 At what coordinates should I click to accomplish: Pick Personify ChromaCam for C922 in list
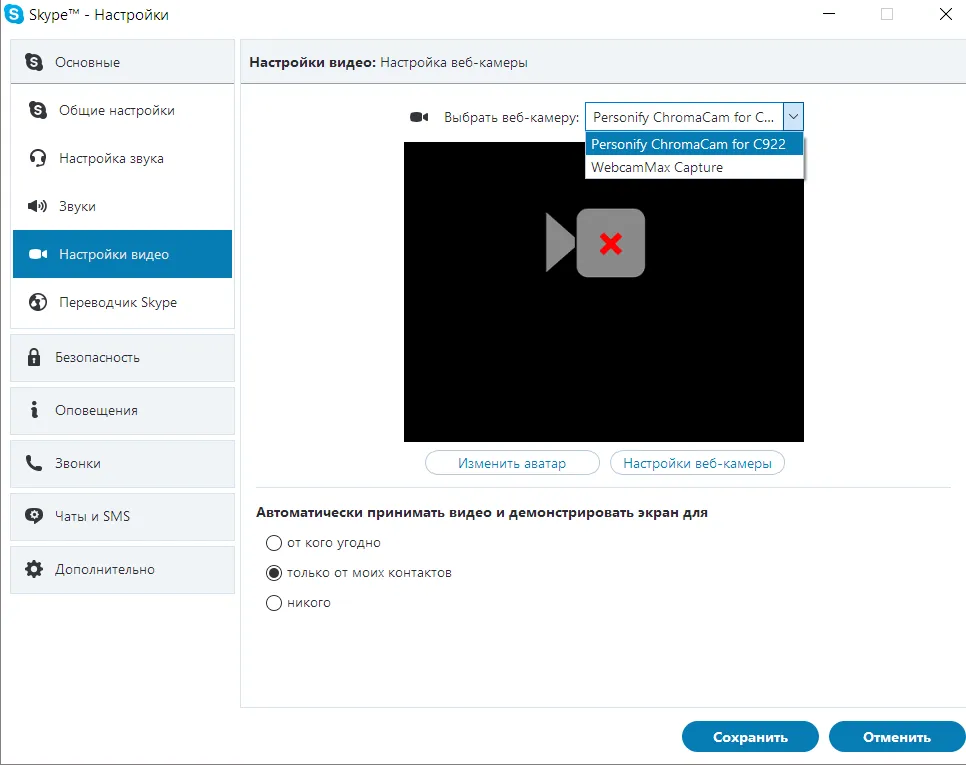pyautogui.click(x=688, y=144)
